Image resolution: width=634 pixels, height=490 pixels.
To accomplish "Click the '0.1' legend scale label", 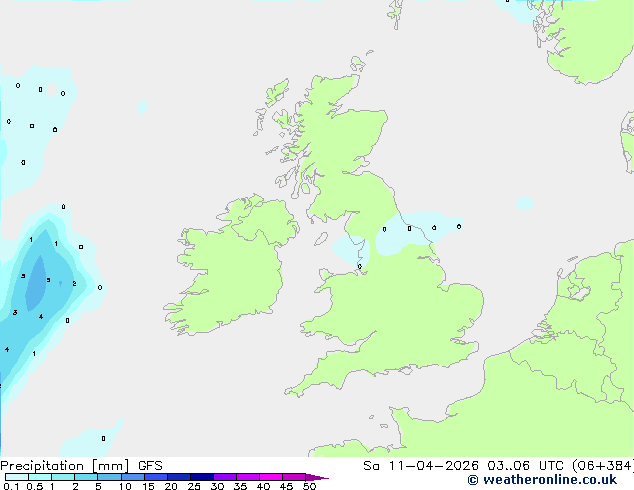I will coord(11,486).
